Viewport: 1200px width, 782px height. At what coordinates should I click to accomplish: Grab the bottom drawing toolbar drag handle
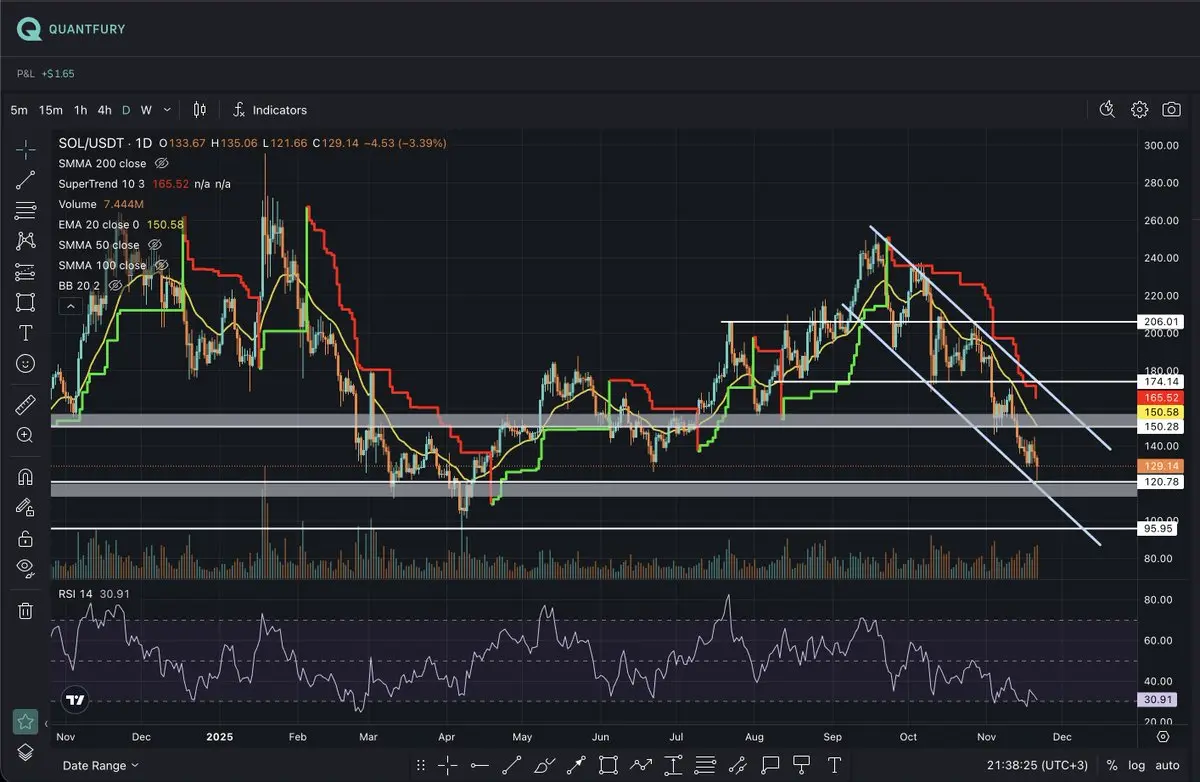pyautogui.click(x=420, y=766)
